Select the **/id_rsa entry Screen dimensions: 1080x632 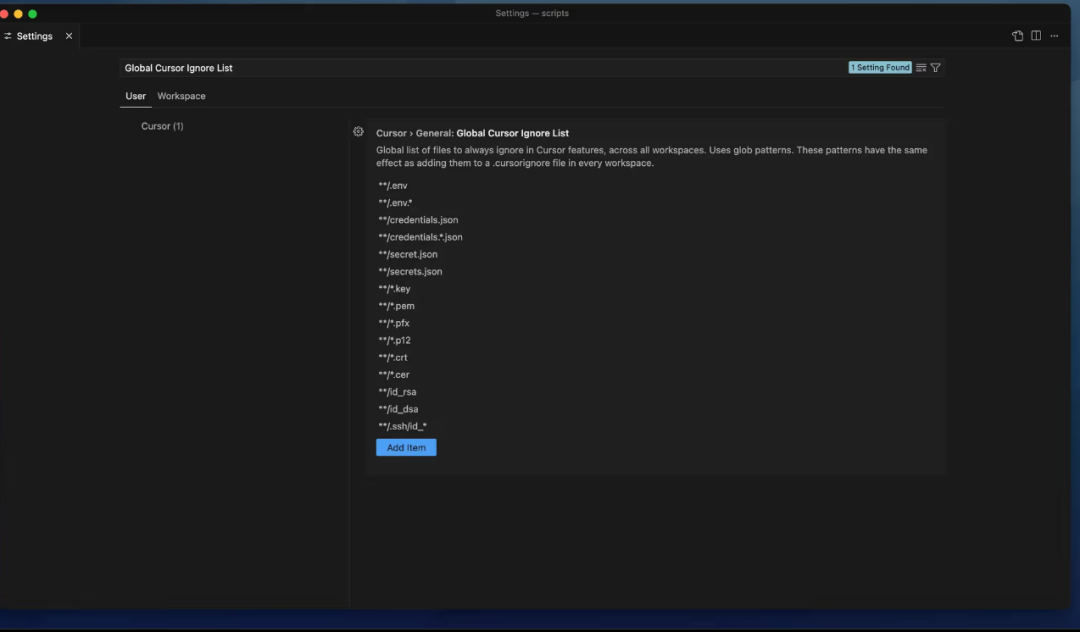coord(397,392)
